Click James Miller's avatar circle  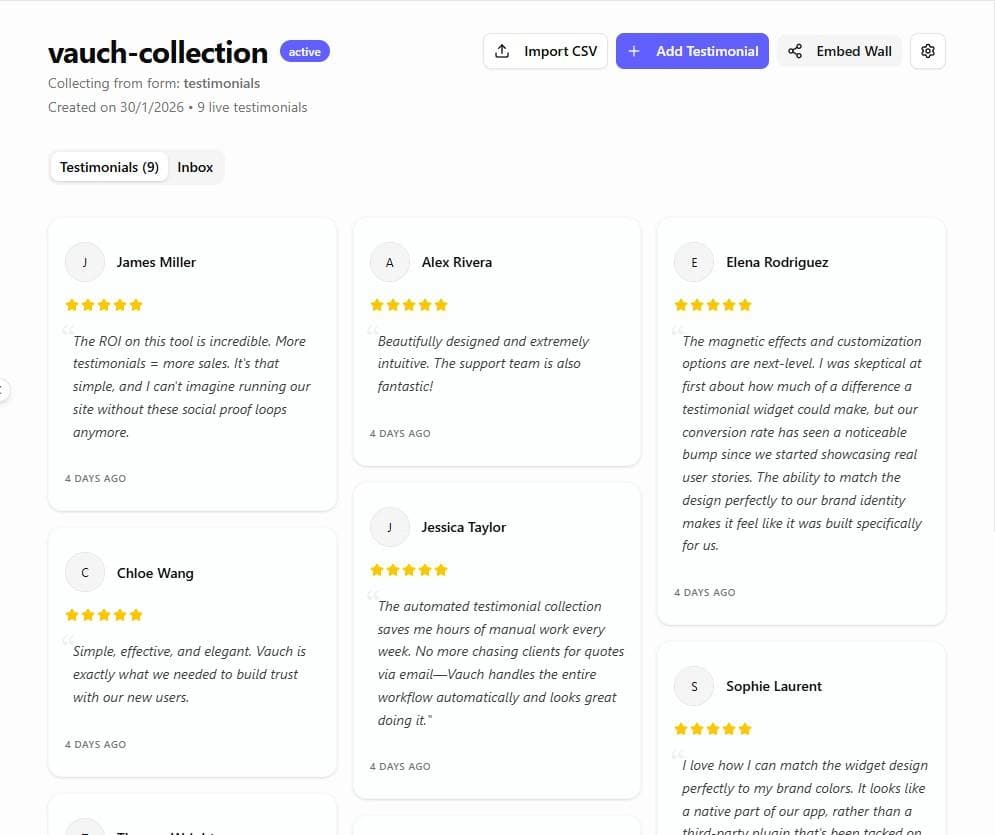pyautogui.click(x=85, y=262)
